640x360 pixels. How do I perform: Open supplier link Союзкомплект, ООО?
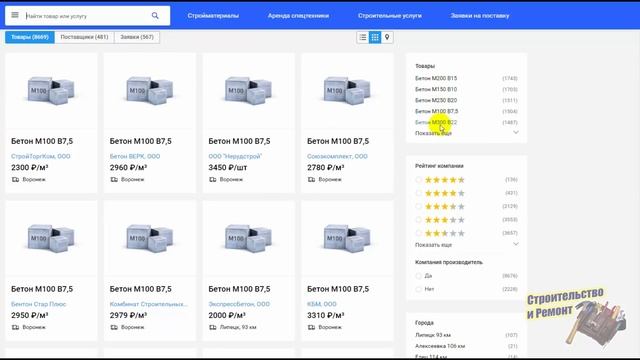[x=337, y=156]
